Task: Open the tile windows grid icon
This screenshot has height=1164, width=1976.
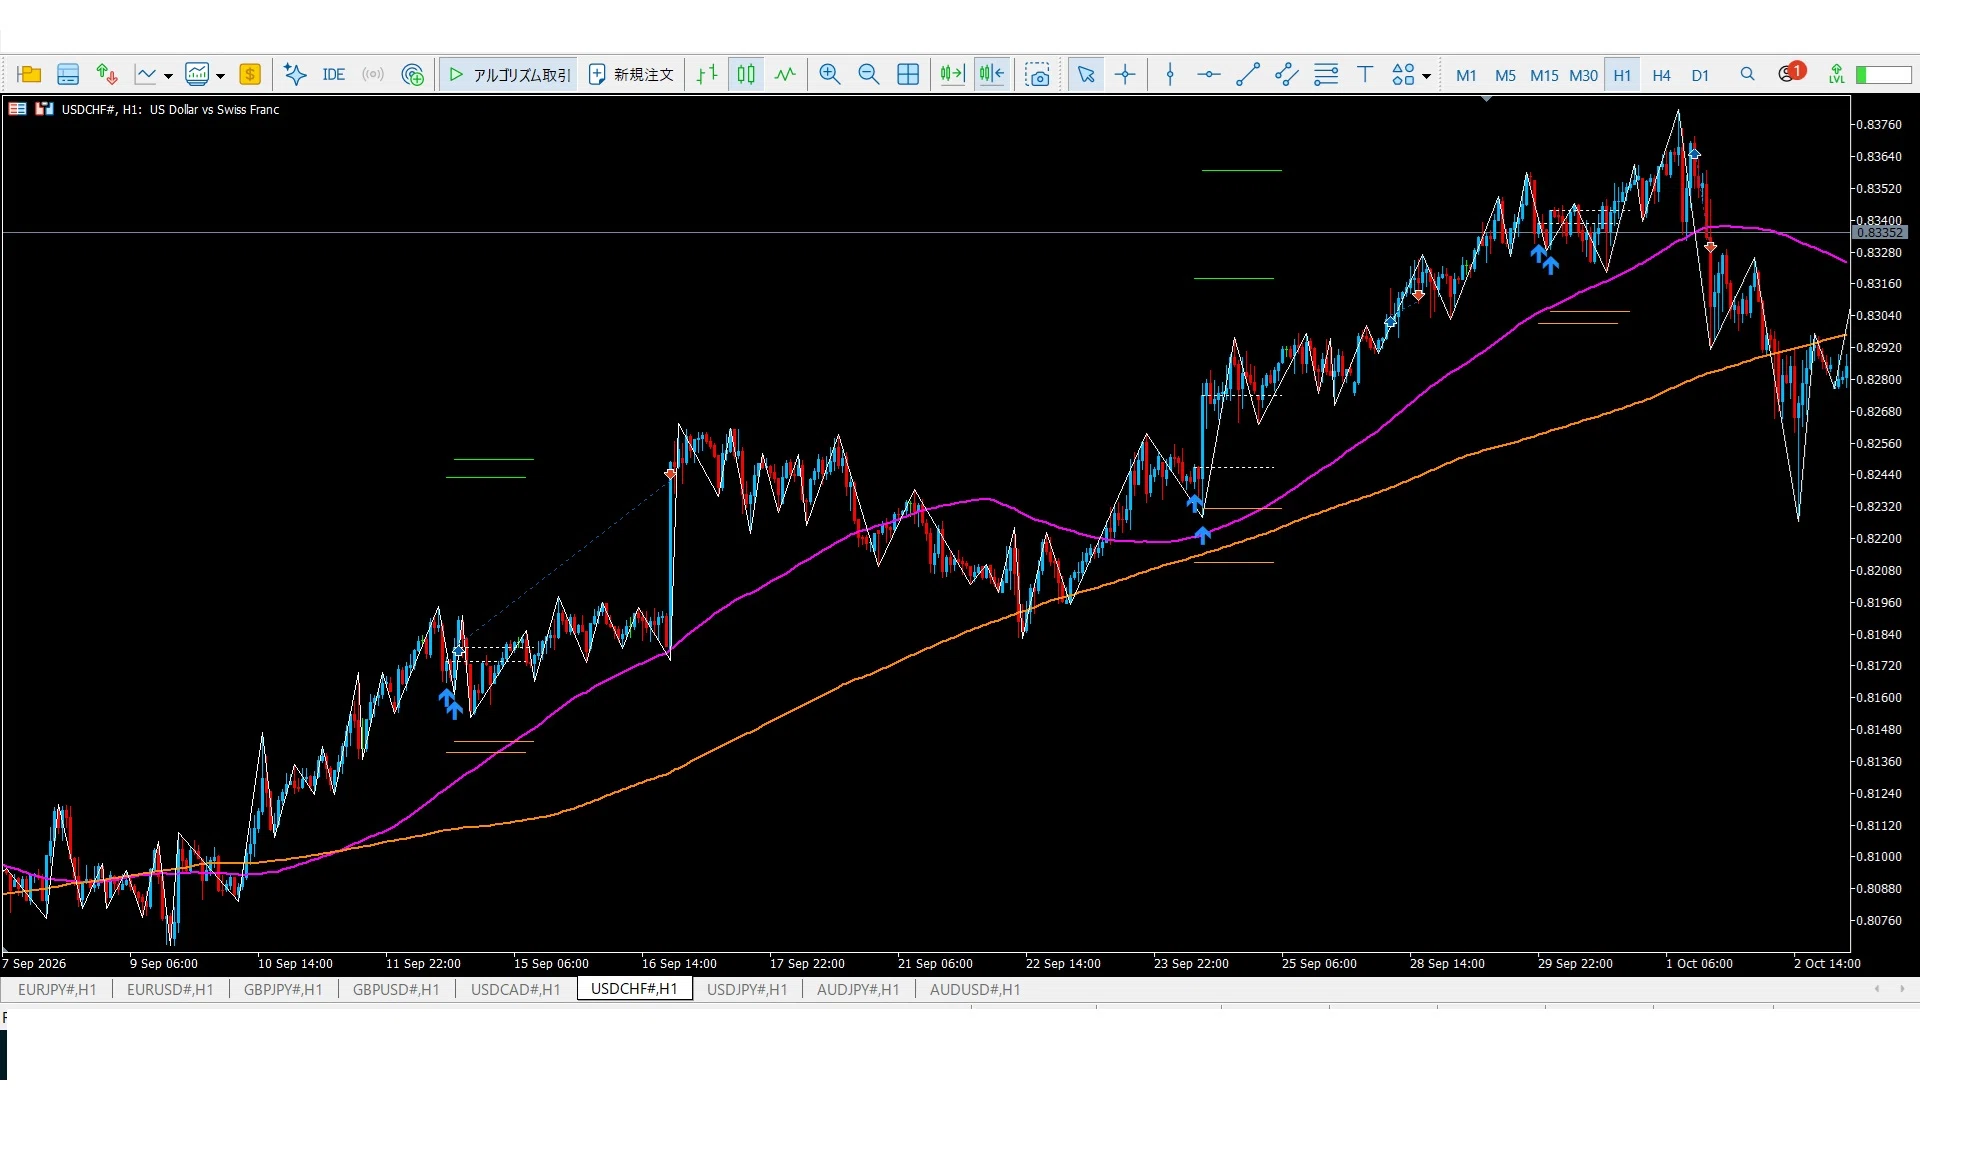Action: coord(908,75)
